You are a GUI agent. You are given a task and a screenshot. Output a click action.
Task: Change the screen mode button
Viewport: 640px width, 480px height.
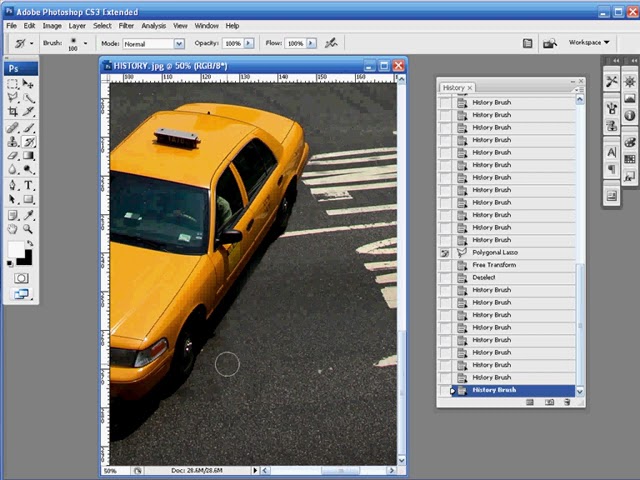tap(21, 294)
